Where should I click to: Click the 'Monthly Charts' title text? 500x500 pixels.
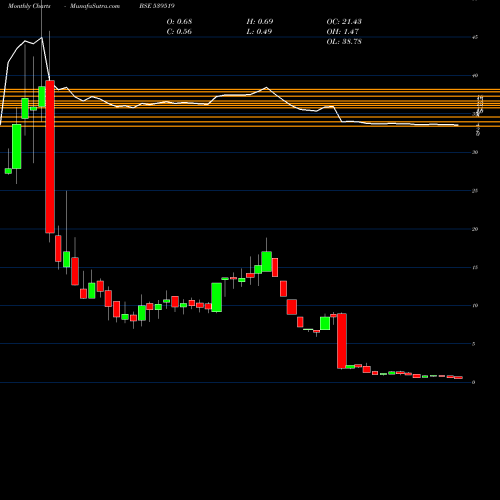(x=29, y=6)
